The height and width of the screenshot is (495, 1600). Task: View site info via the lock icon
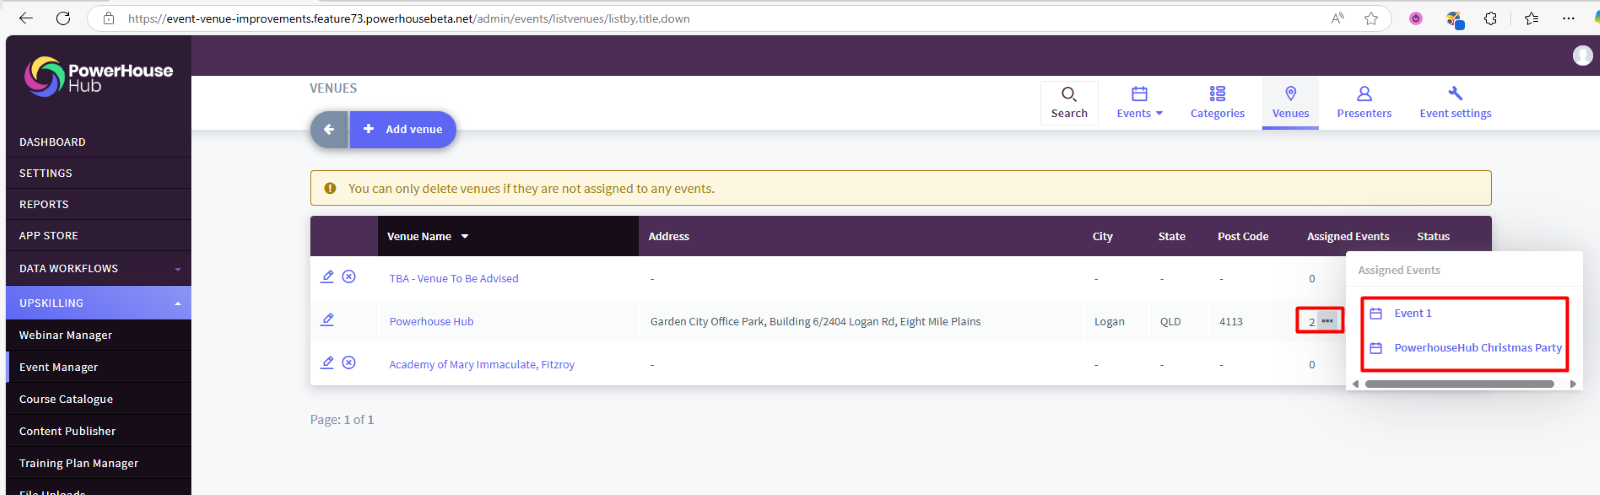(x=108, y=18)
